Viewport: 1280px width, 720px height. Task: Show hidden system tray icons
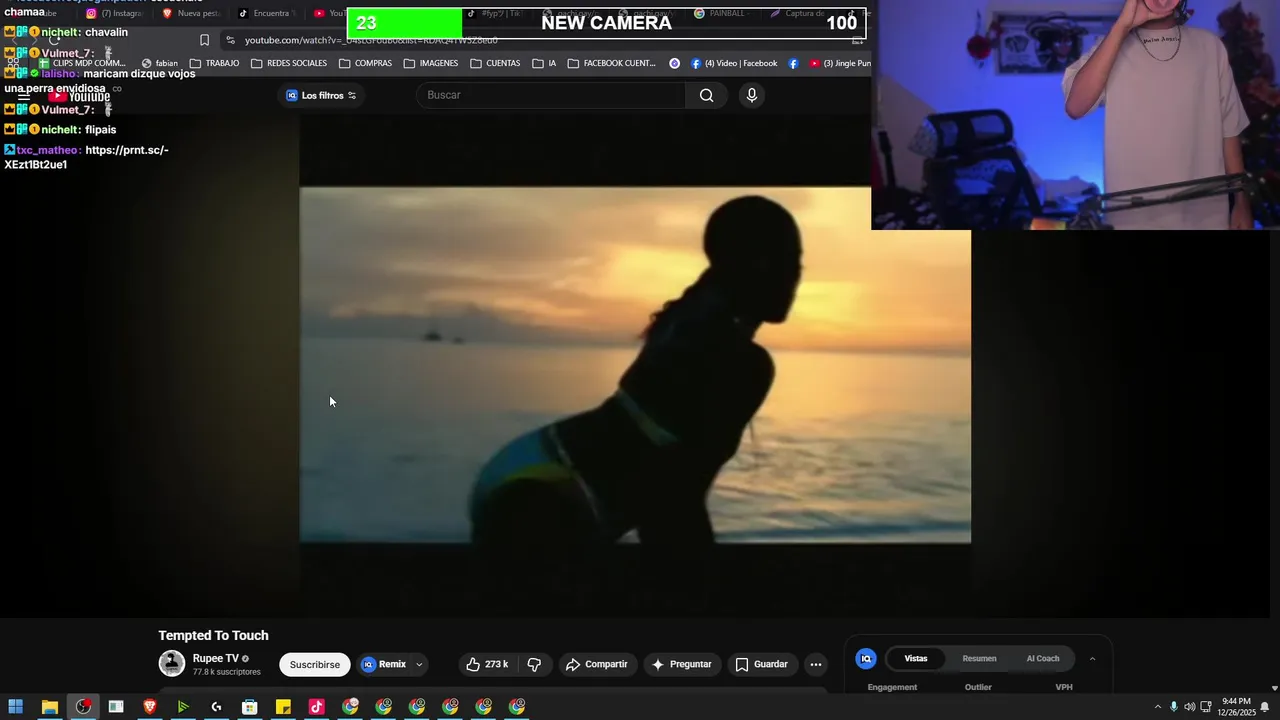tap(1158, 707)
